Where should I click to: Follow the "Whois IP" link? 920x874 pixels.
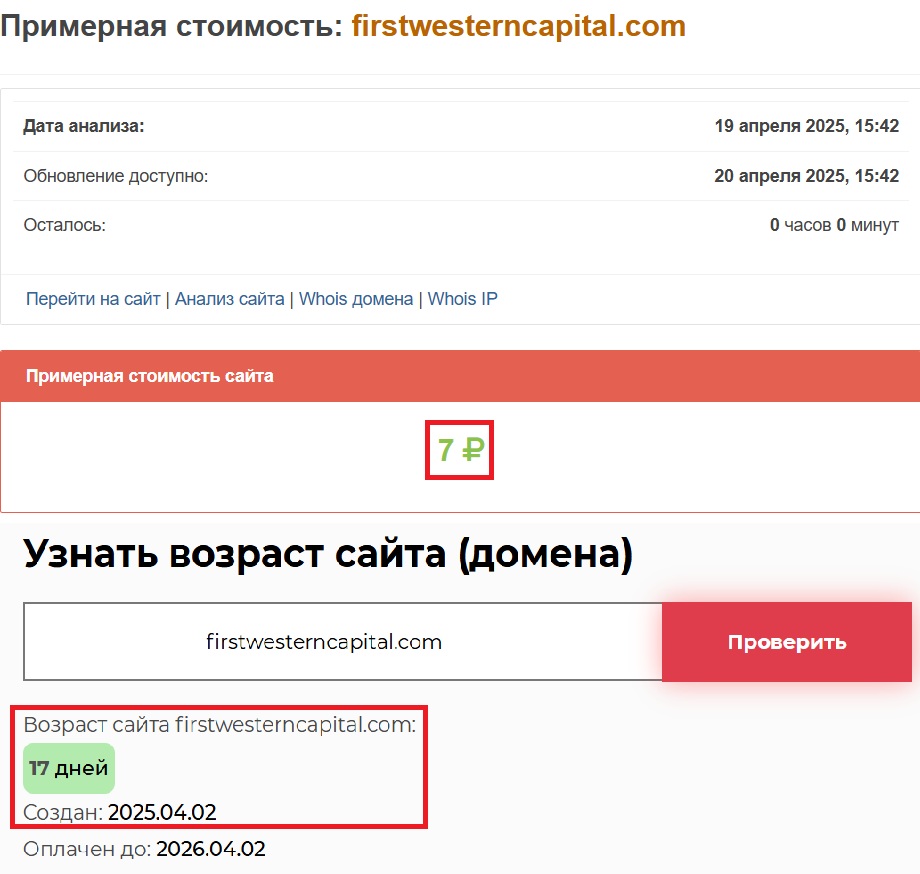click(x=462, y=299)
